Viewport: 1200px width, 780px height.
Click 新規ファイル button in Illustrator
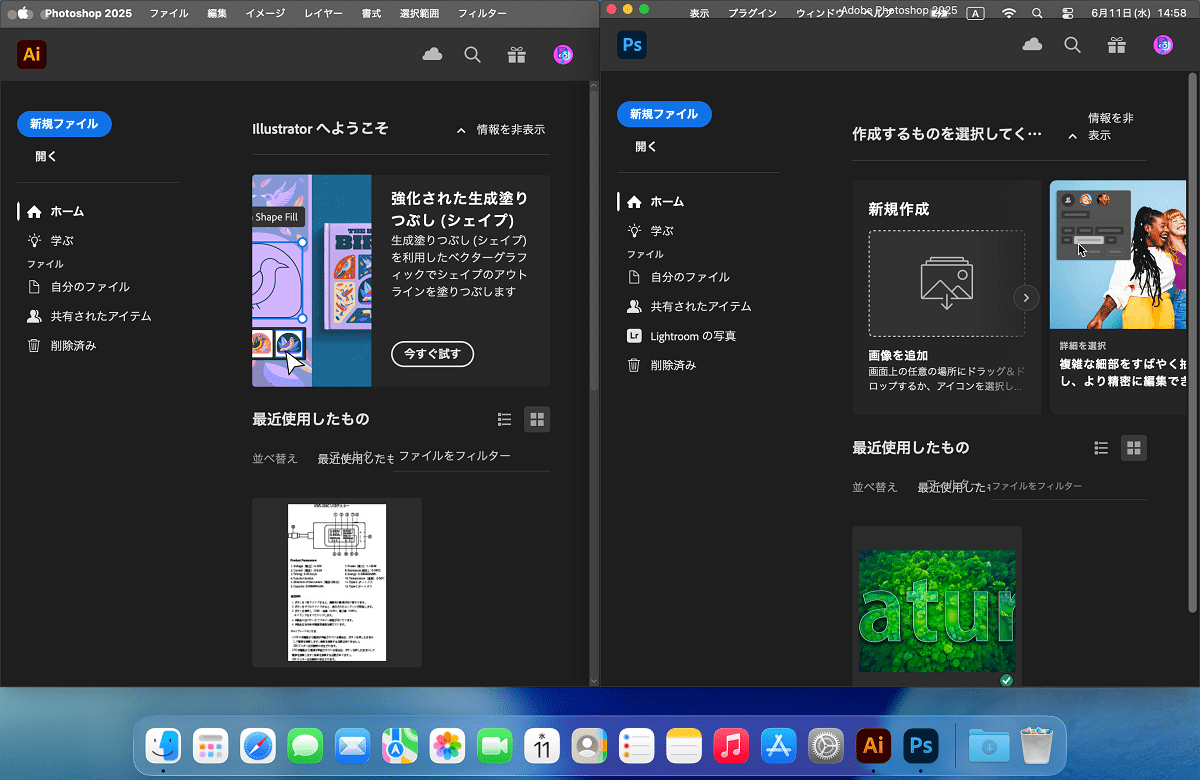click(x=64, y=124)
